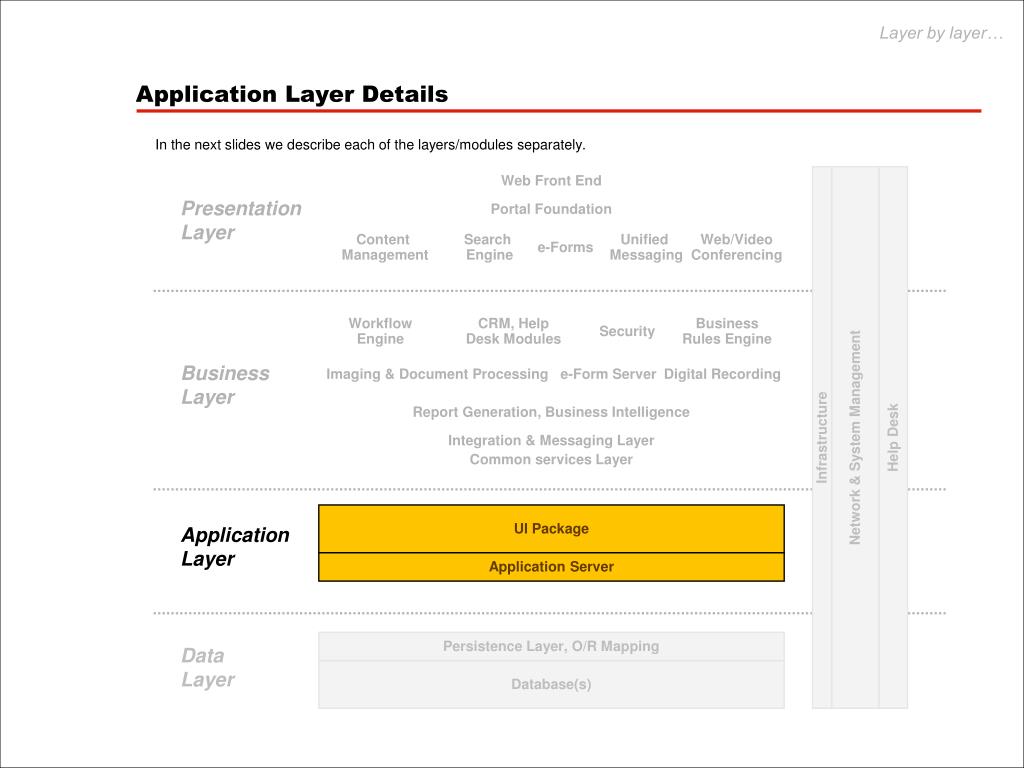Select the Content Management label
The width and height of the screenshot is (1024, 768).
coord(385,248)
